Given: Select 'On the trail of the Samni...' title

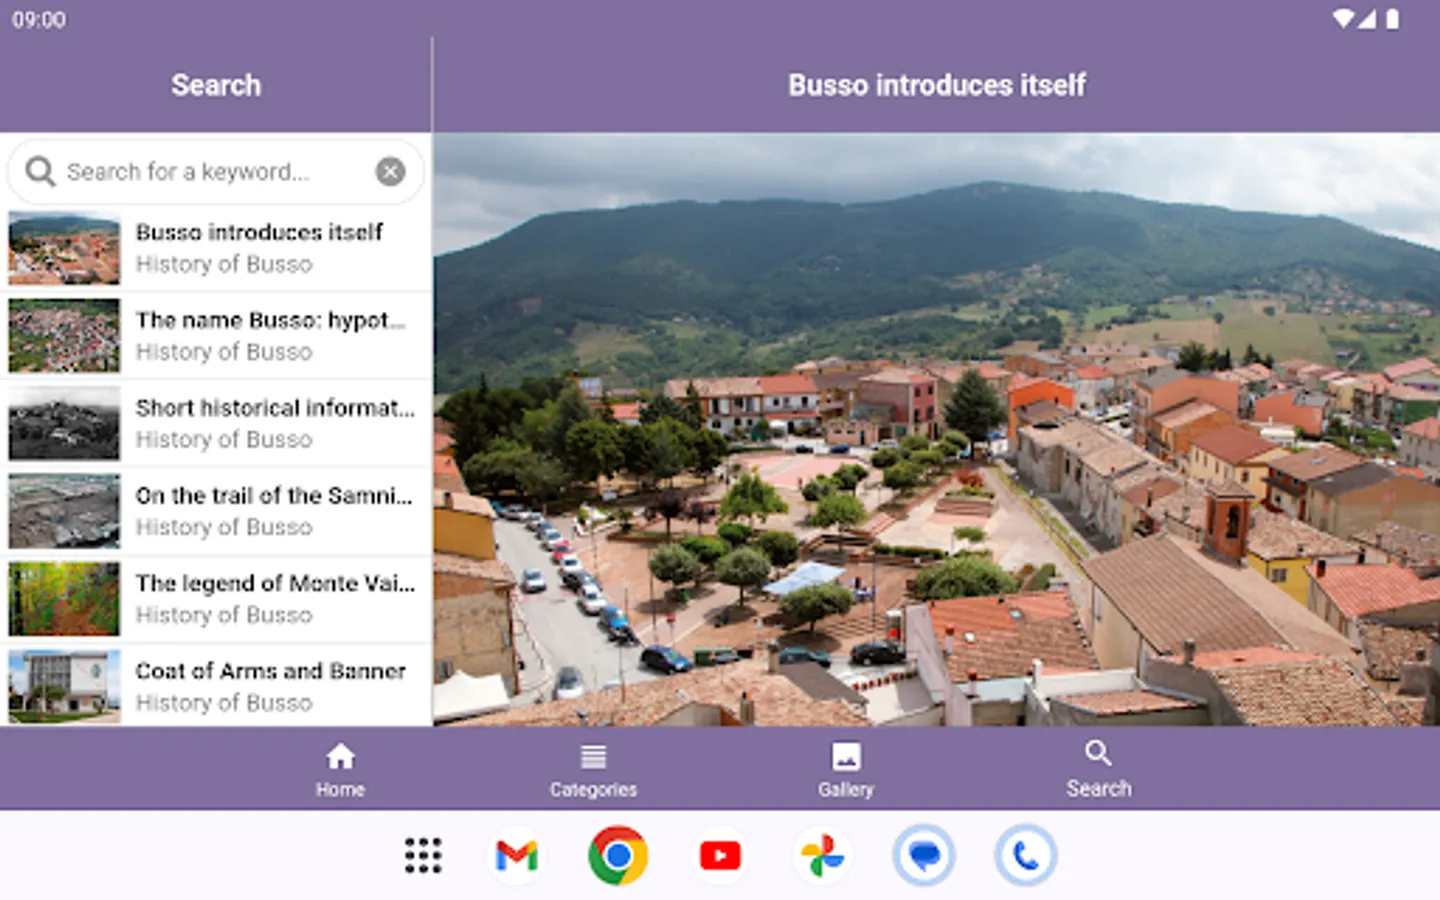Looking at the screenshot, I should (274, 496).
